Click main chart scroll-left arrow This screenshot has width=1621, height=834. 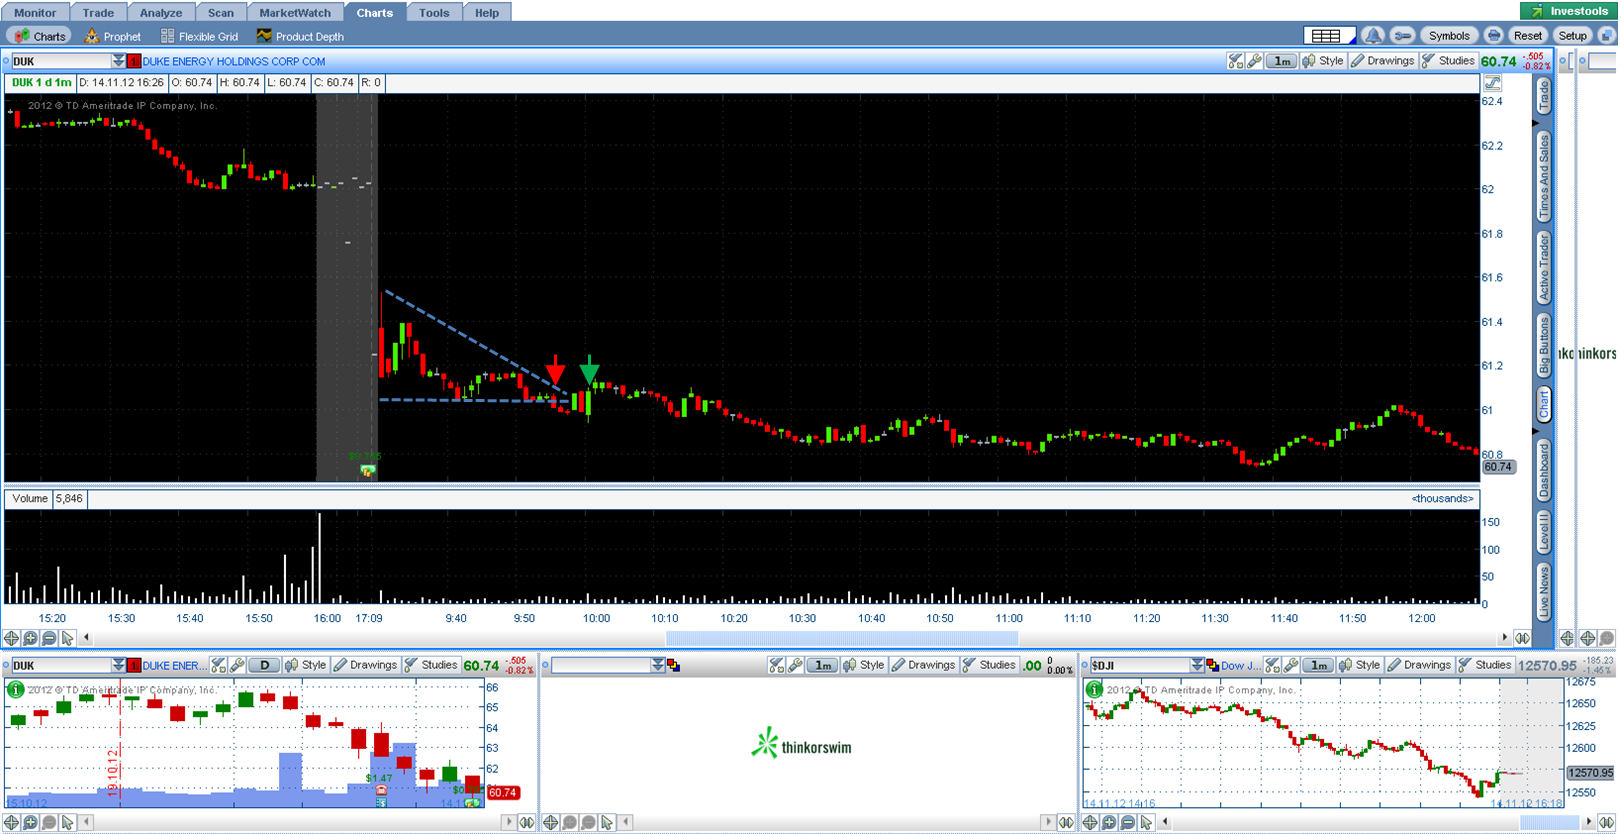[x=86, y=638]
